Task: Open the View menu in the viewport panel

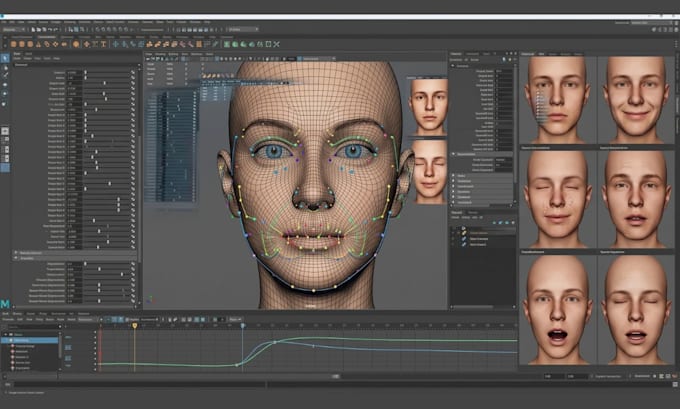Action: coord(149,54)
